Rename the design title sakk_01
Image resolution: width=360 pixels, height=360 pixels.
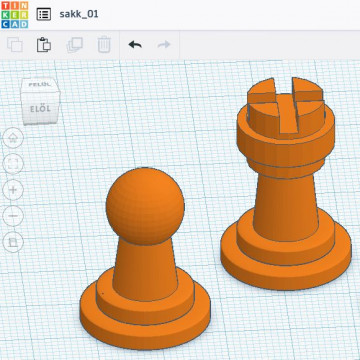tap(79, 14)
